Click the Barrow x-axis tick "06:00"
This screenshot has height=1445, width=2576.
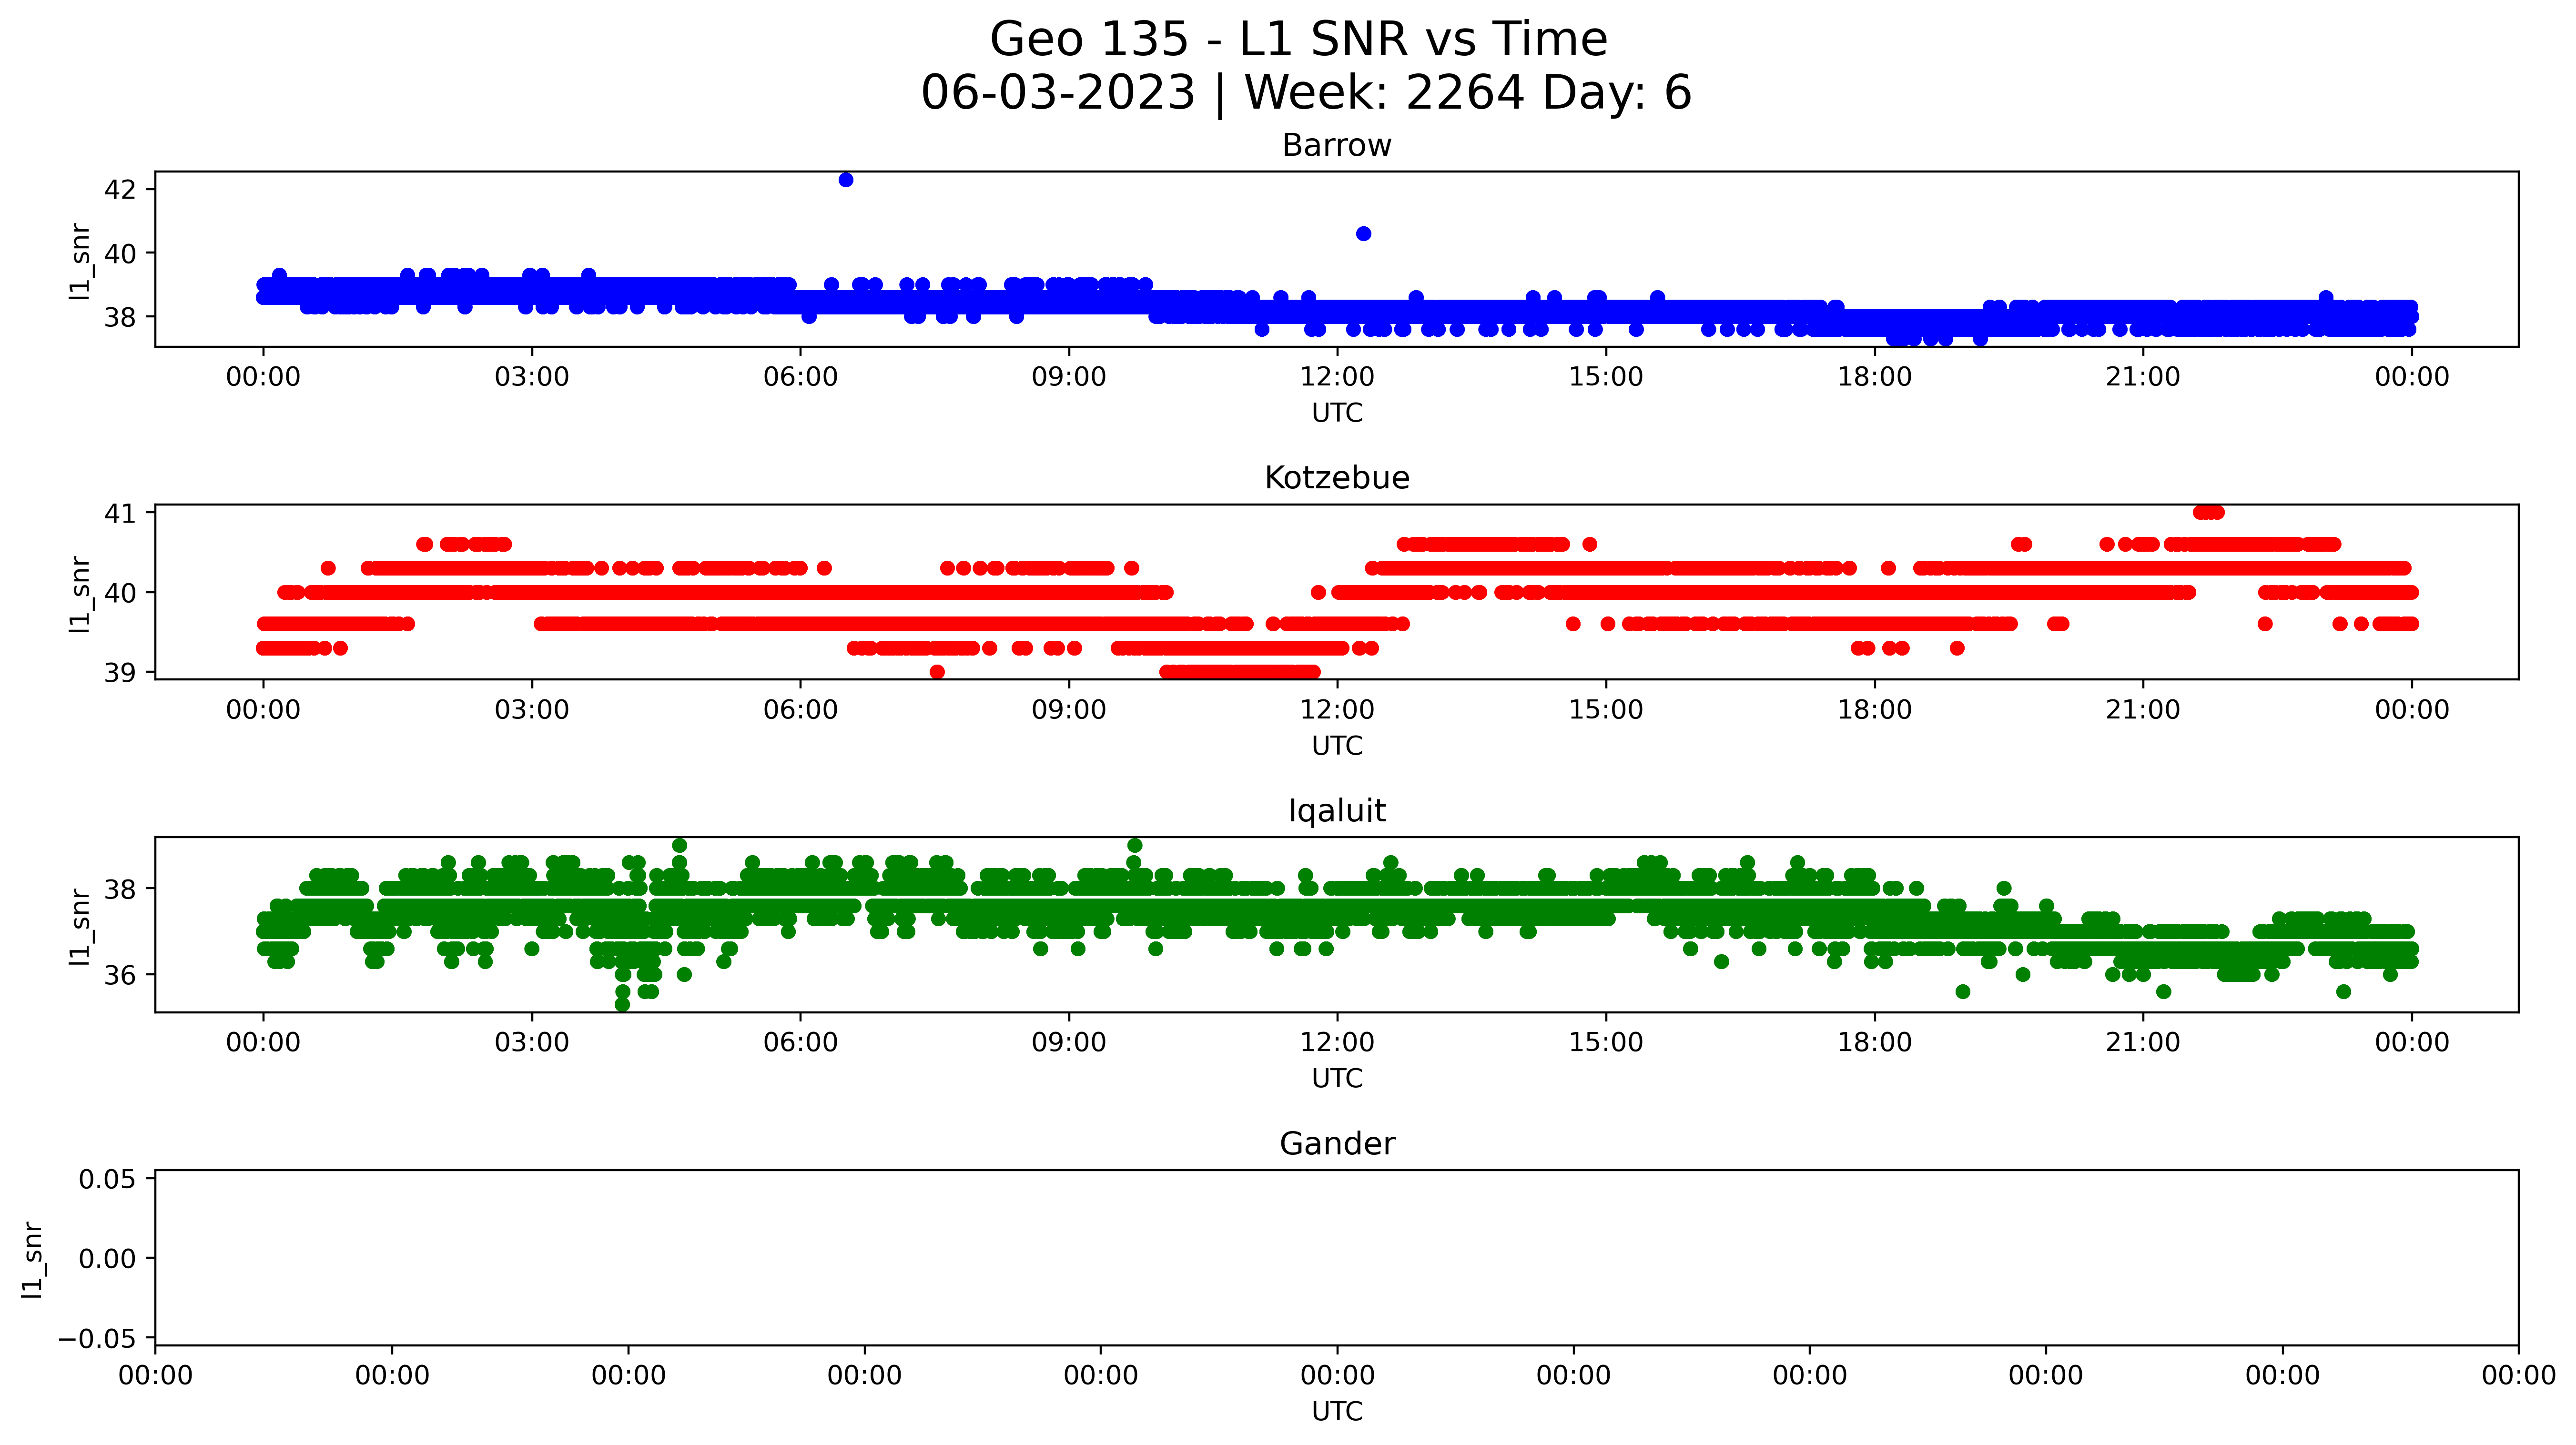click(x=800, y=377)
